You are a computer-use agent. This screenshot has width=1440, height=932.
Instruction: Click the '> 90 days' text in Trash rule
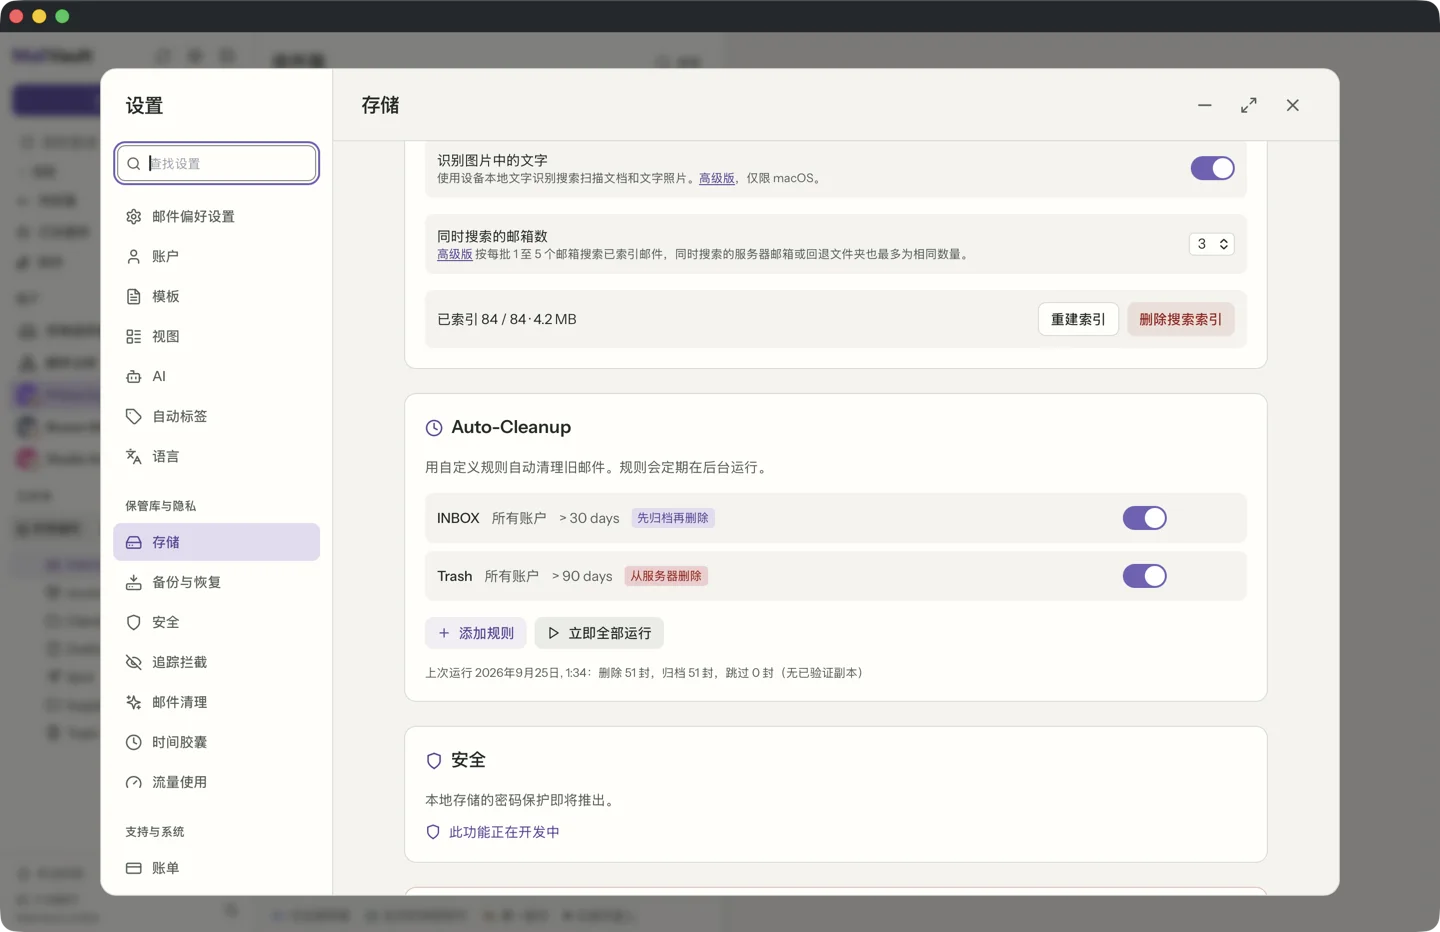pos(582,576)
